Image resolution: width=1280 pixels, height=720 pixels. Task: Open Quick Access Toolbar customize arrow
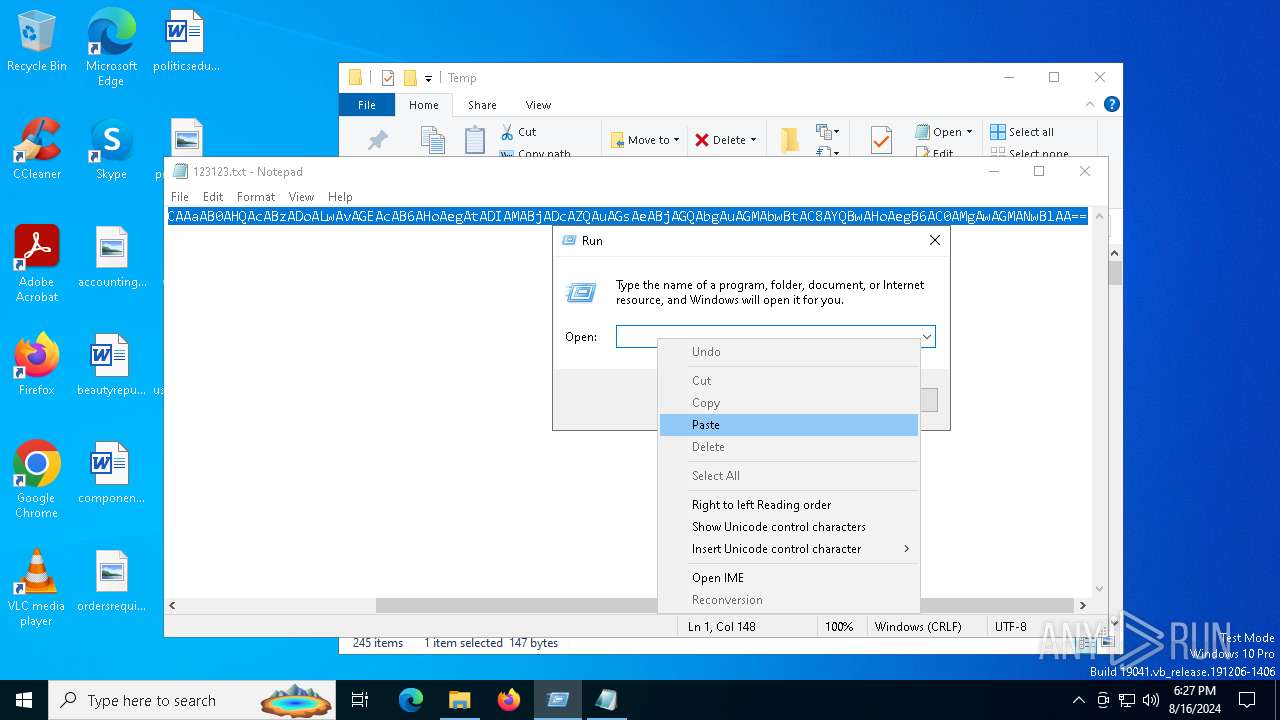pos(429,78)
